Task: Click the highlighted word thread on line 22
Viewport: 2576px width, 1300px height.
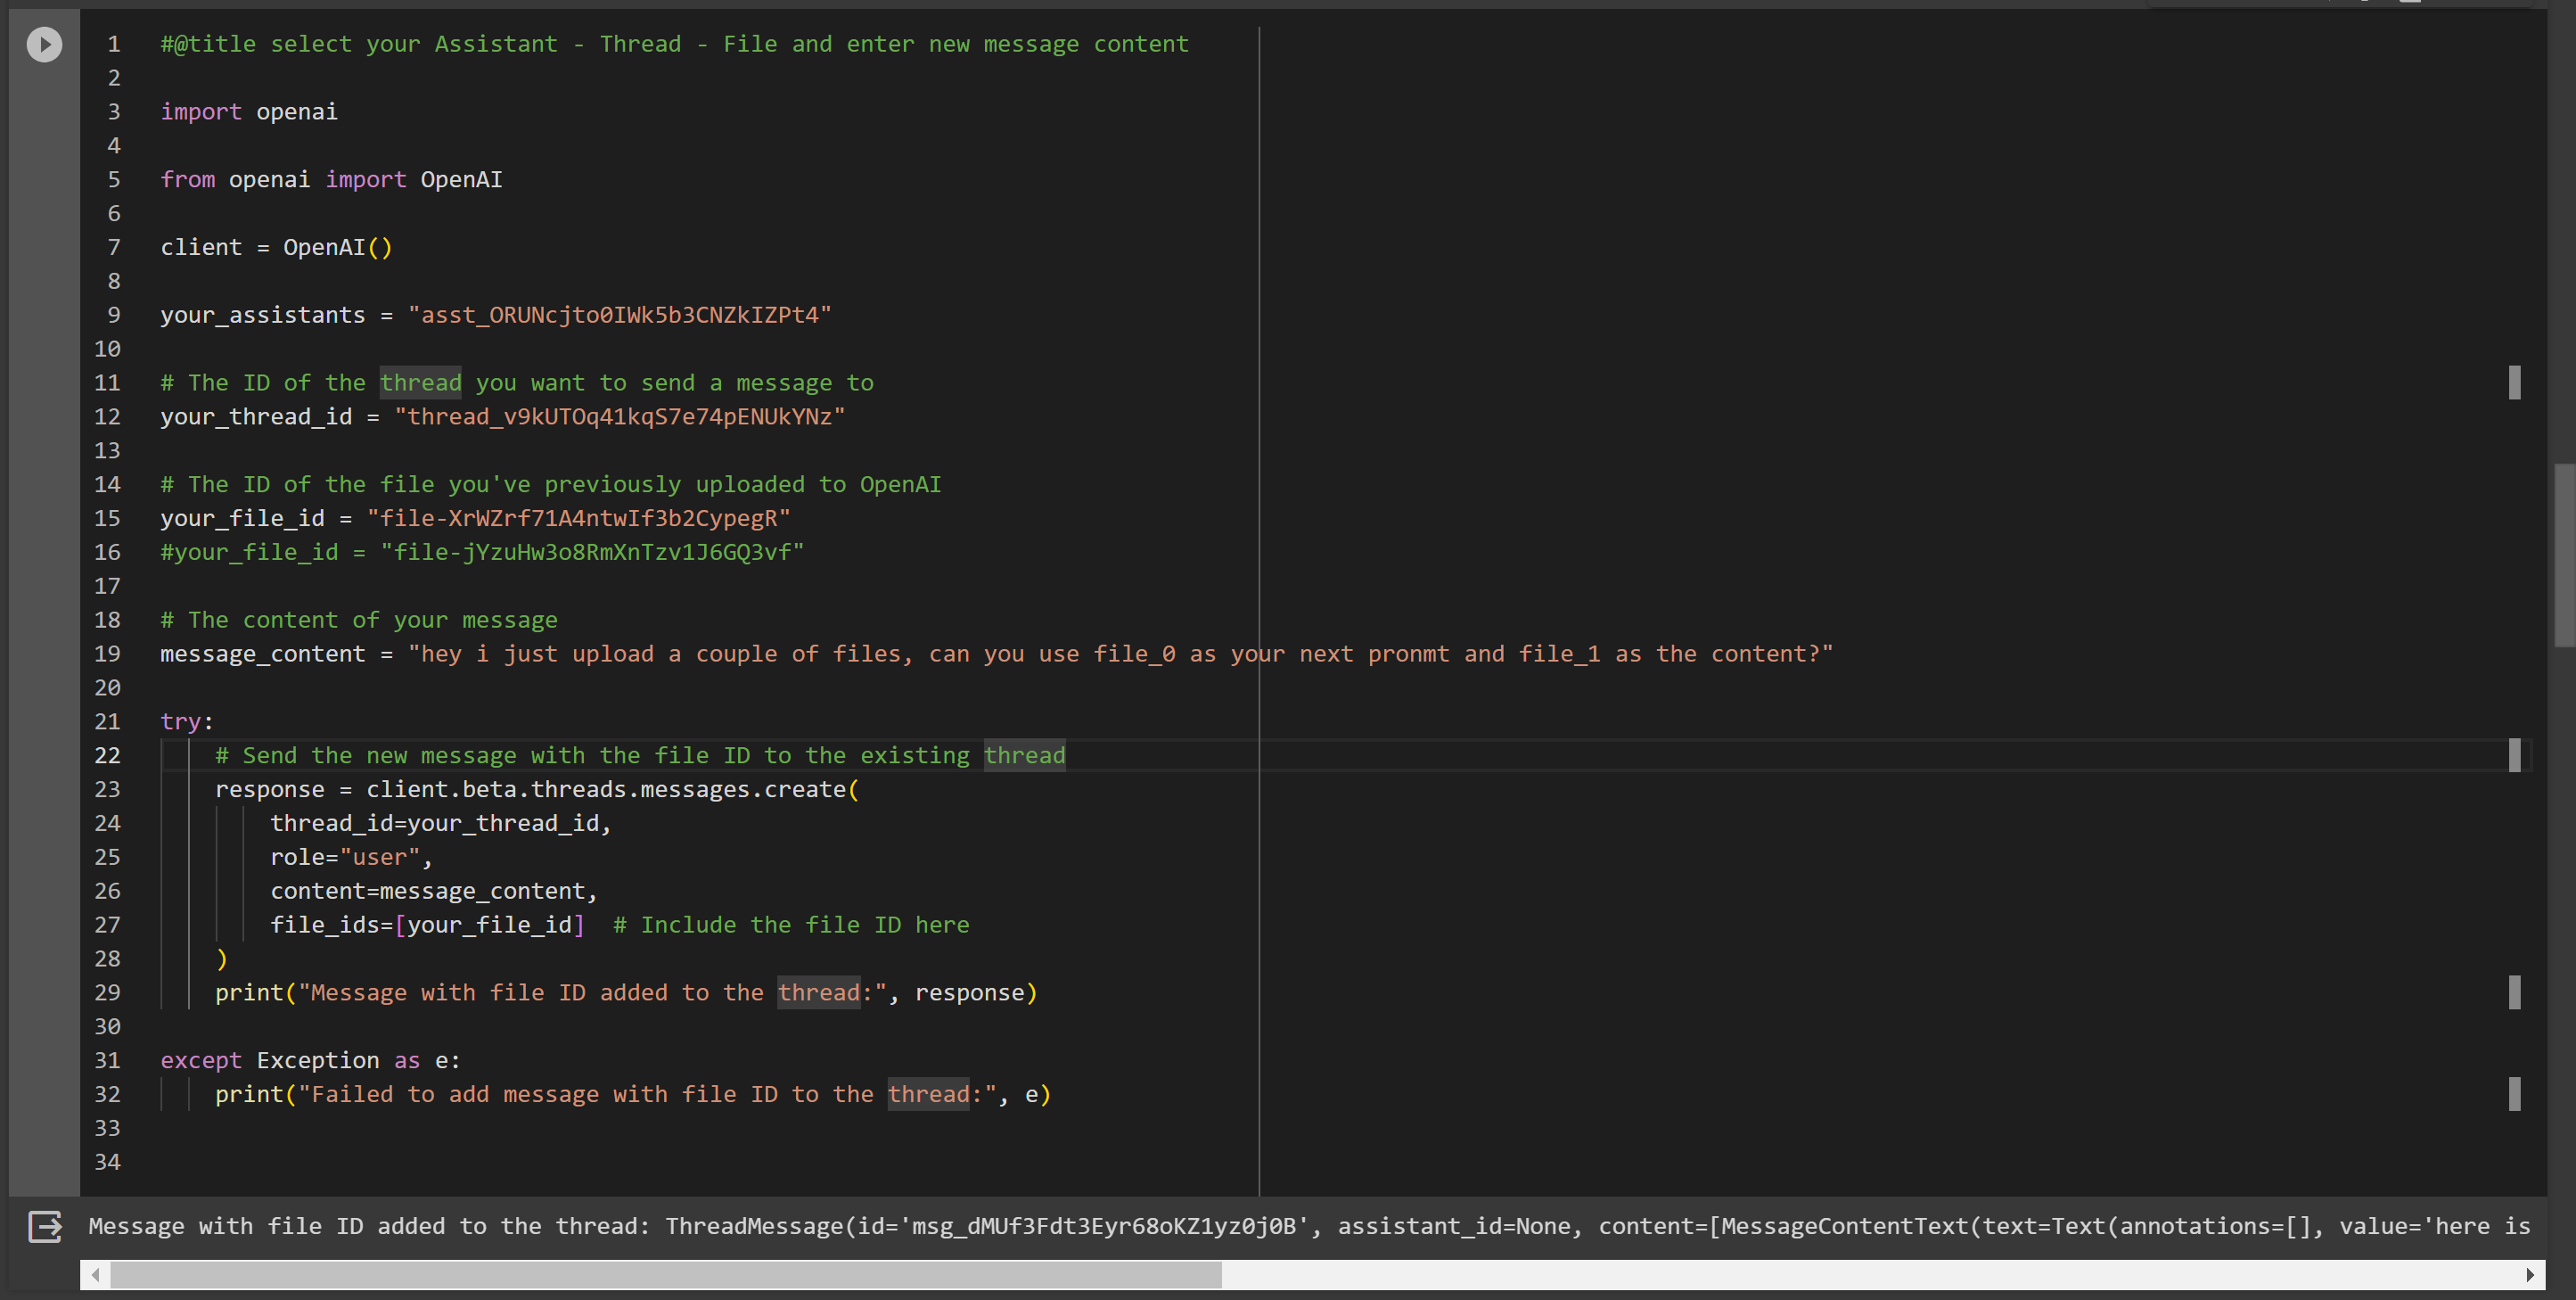Action: pyautogui.click(x=1024, y=756)
